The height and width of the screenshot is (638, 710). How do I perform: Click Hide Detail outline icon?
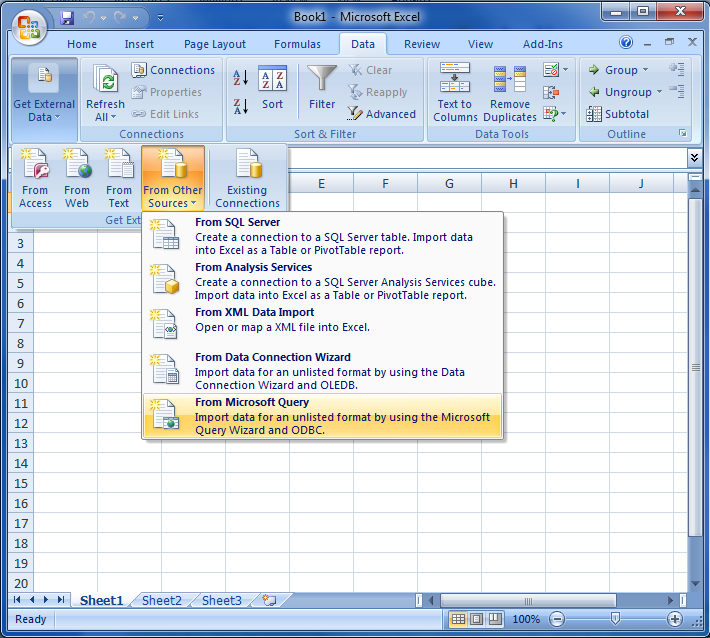[x=676, y=91]
